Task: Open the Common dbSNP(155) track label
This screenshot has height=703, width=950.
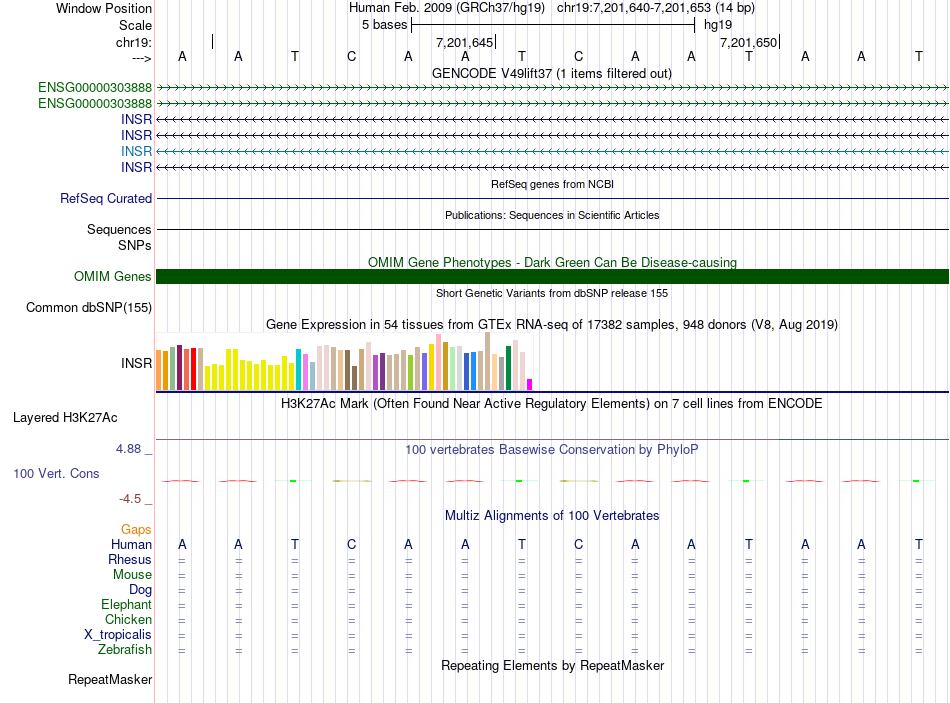Action: (89, 307)
